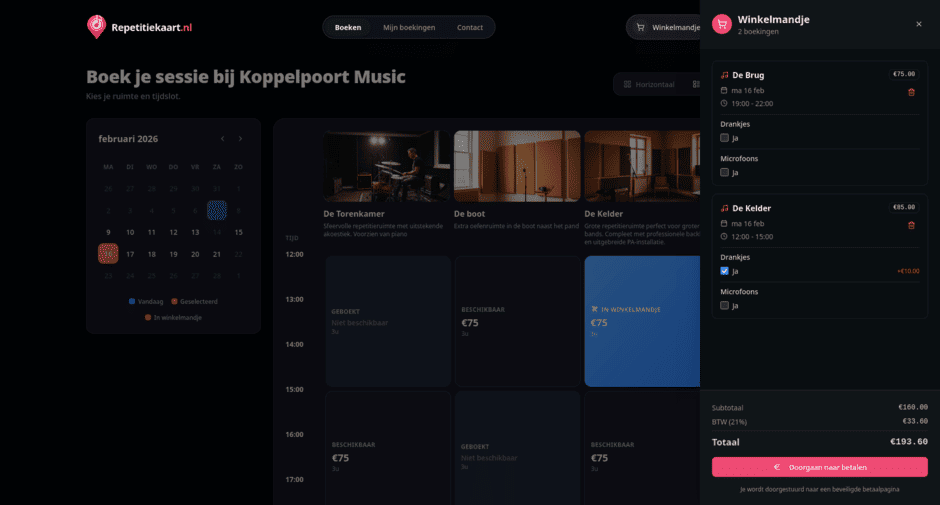Image resolution: width=940 pixels, height=505 pixels.
Task: Go to next month in calendar
Action: pyautogui.click(x=240, y=139)
